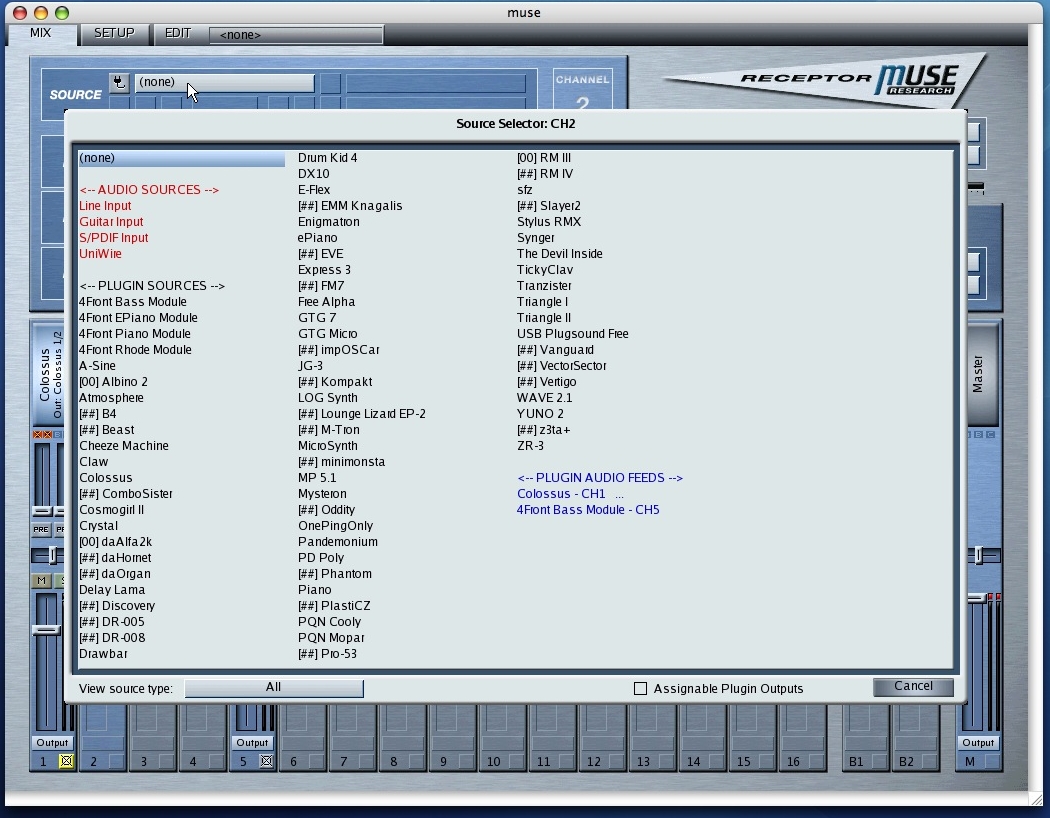Image resolution: width=1050 pixels, height=818 pixels.
Task: Select the Colossus channel strip label
Action: pyautogui.click(x=50, y=375)
